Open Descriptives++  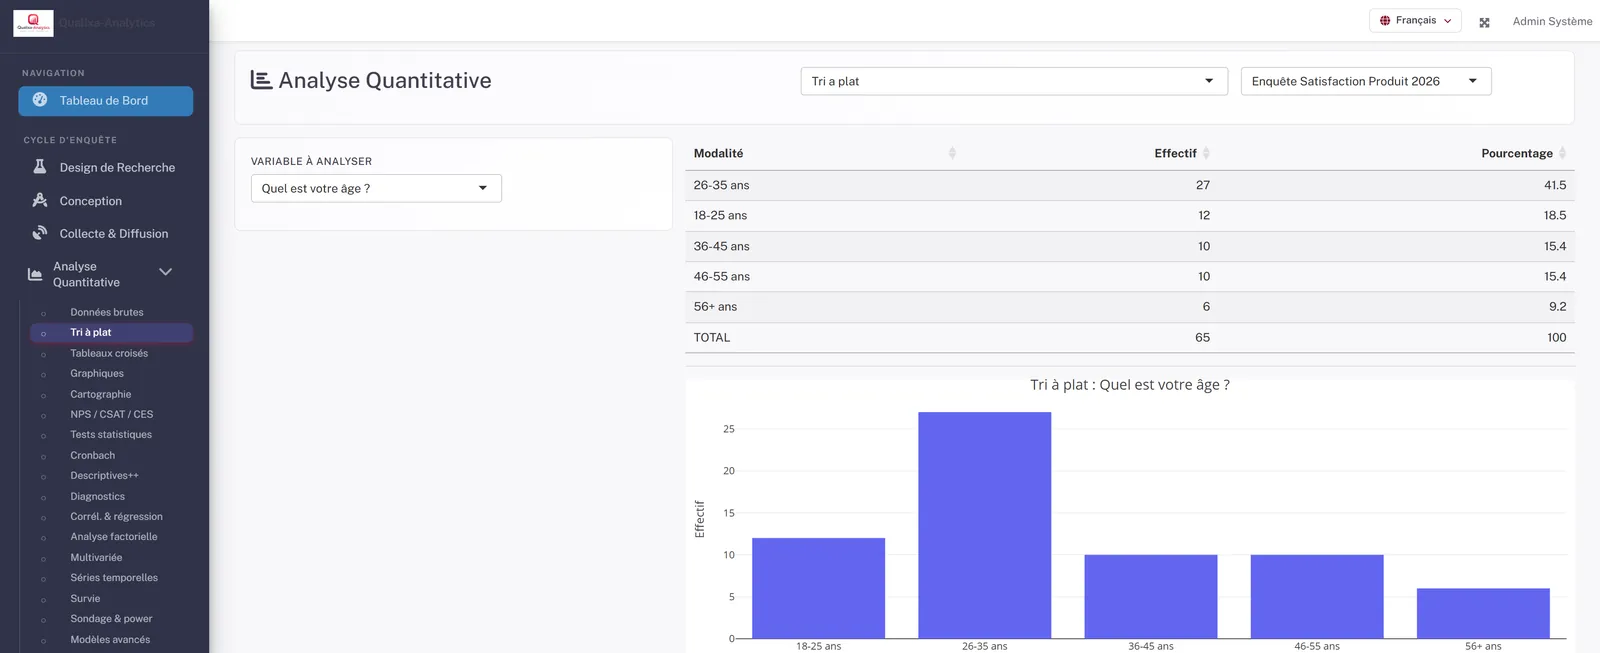105,475
